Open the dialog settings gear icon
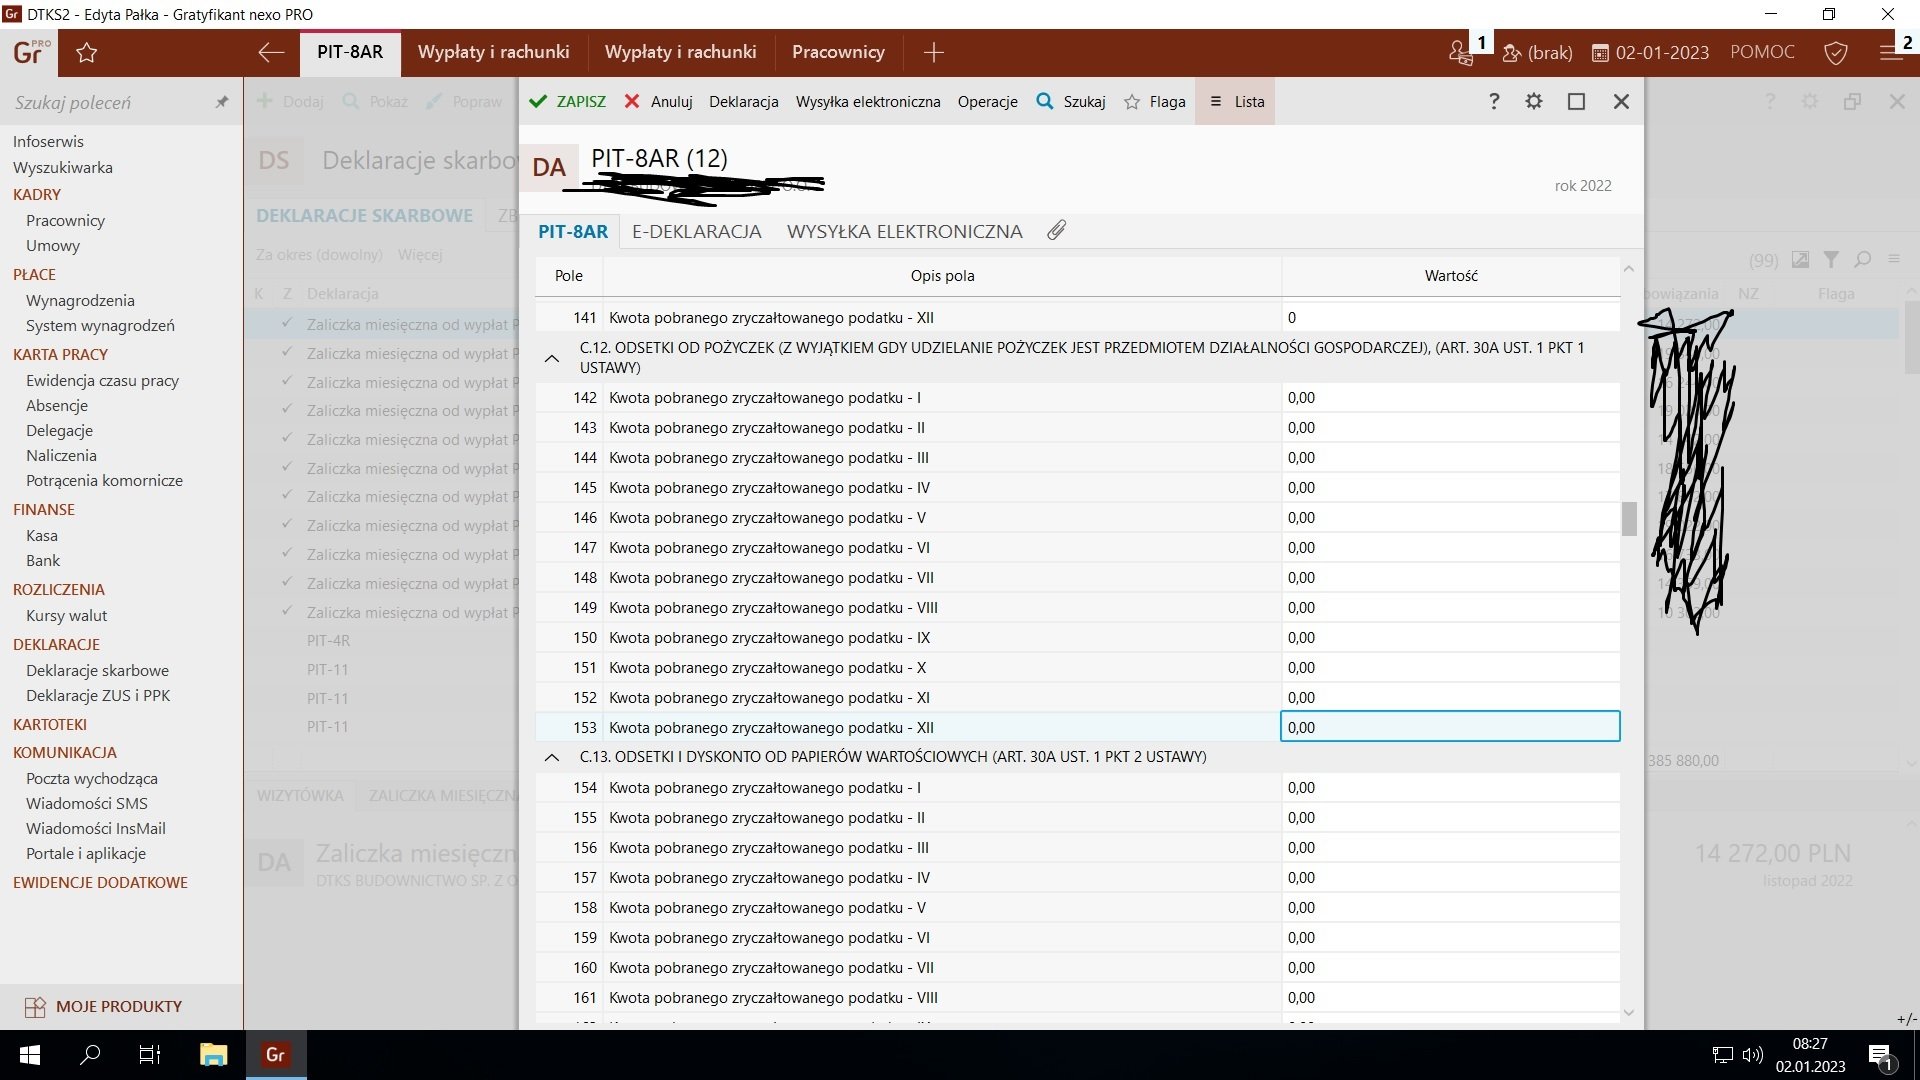 pos(1533,101)
